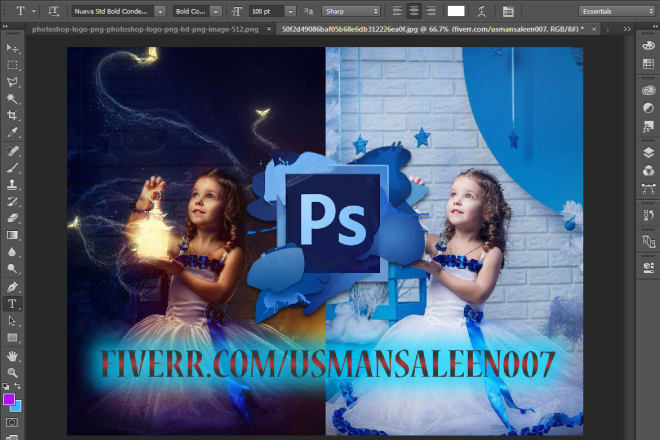
Task: Expand the toolbox to two columns
Action: [5, 27]
